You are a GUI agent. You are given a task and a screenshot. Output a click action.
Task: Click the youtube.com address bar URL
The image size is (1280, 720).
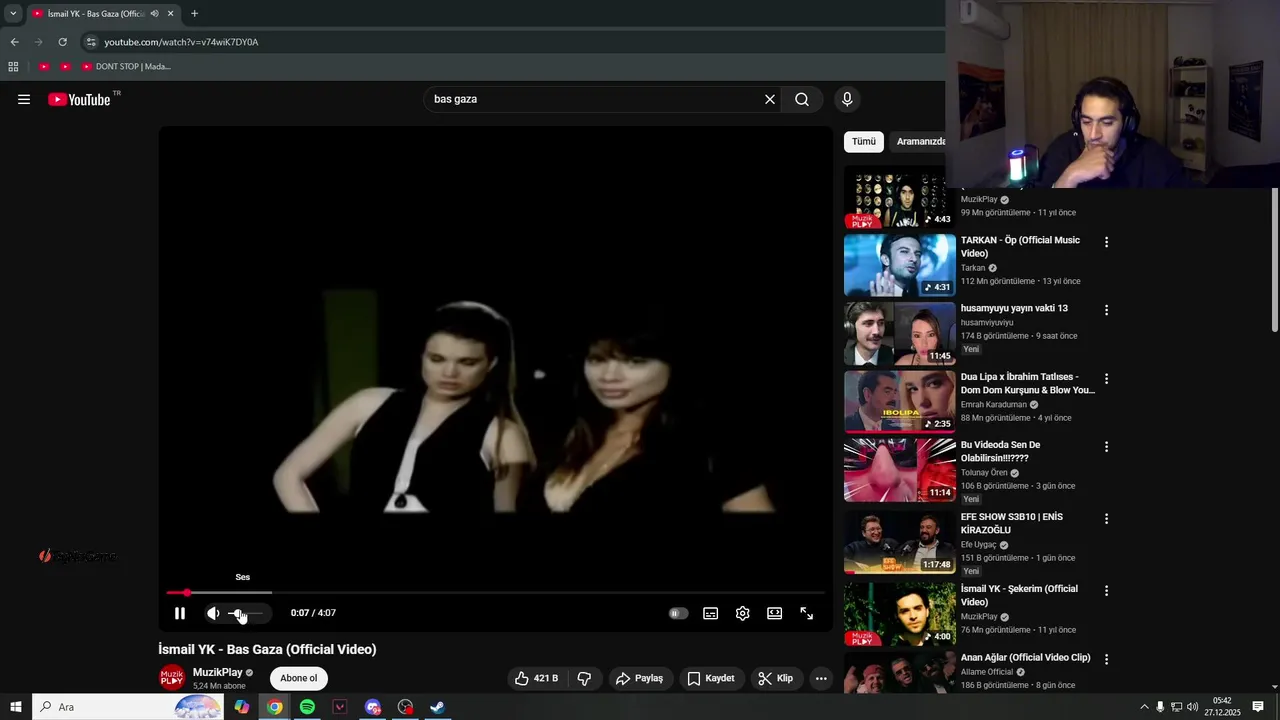pos(181,42)
